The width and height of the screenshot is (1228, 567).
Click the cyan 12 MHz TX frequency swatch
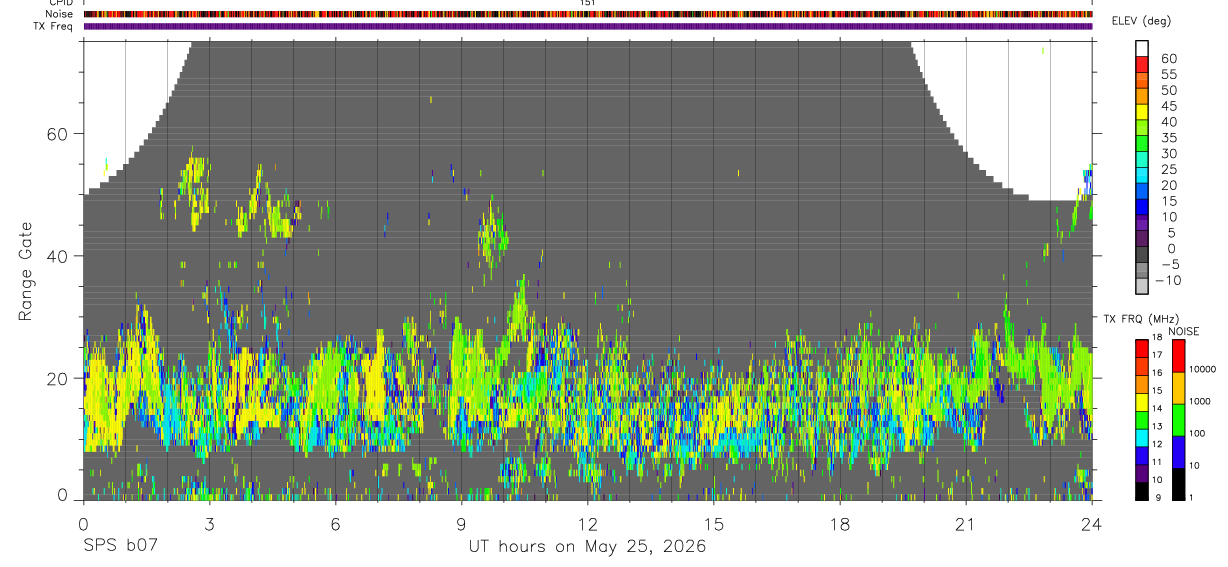1143,438
